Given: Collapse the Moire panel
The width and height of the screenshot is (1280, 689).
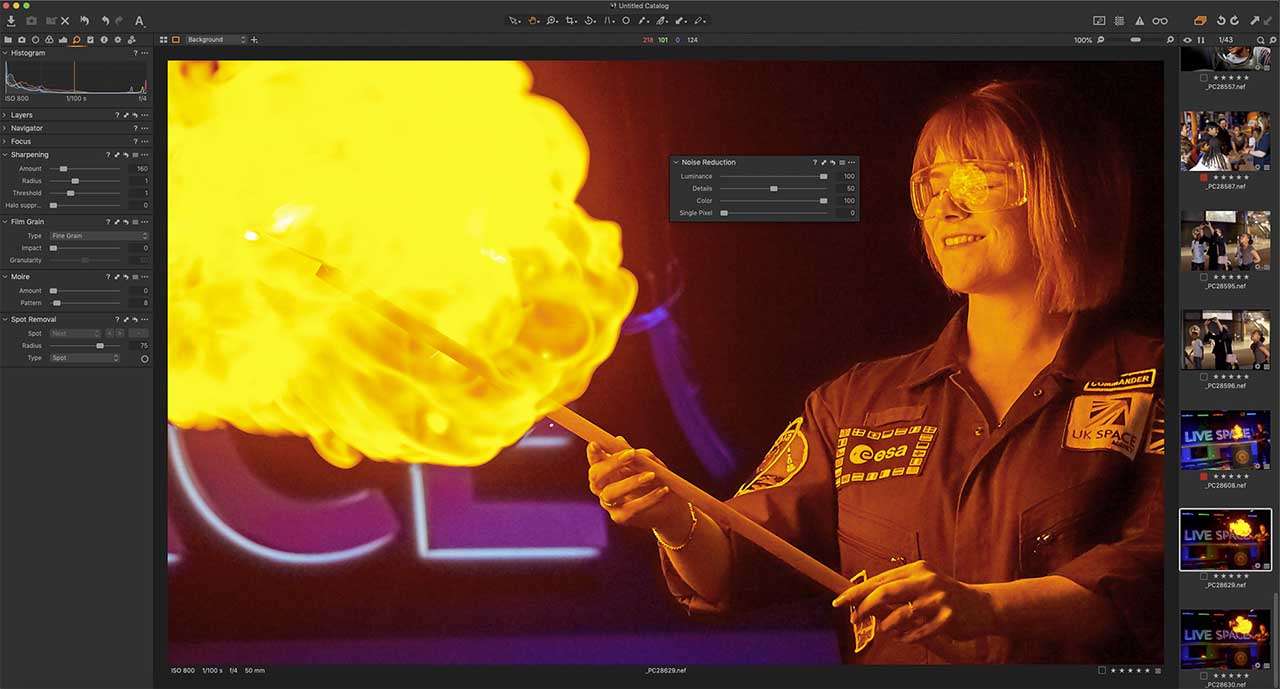Looking at the screenshot, I should (x=5, y=277).
